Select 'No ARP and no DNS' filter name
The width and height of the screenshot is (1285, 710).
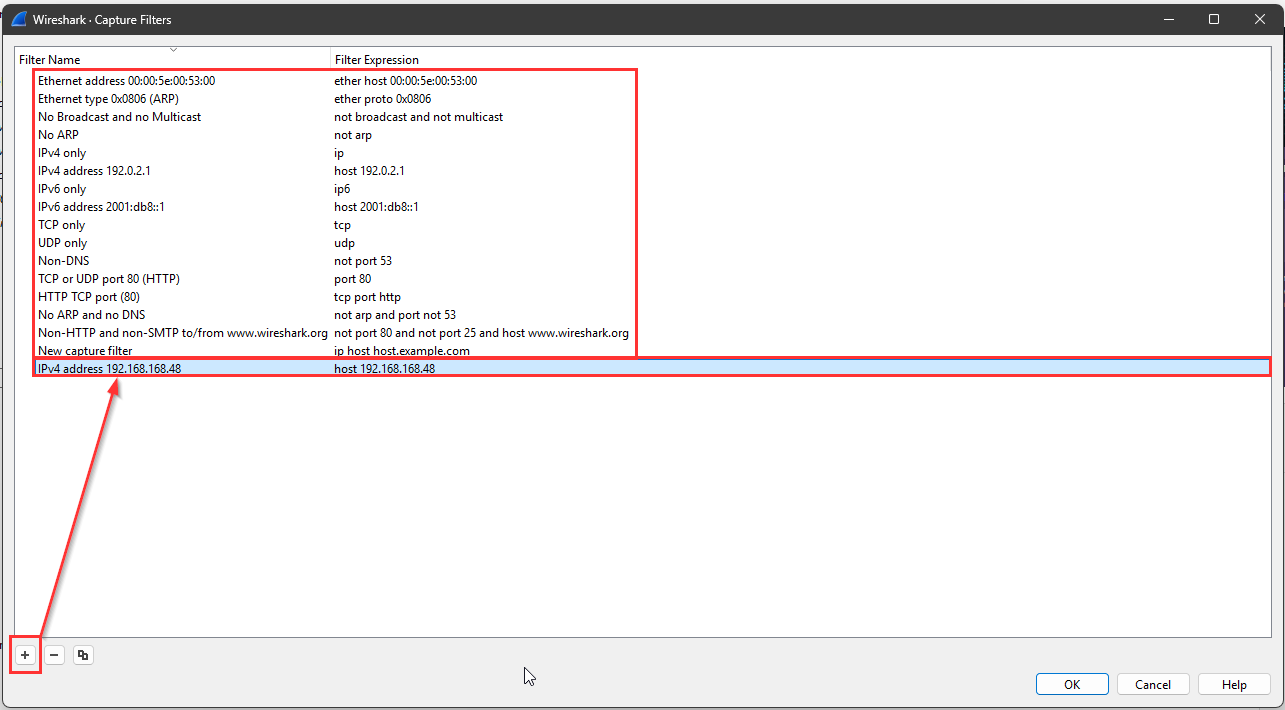click(x=91, y=315)
